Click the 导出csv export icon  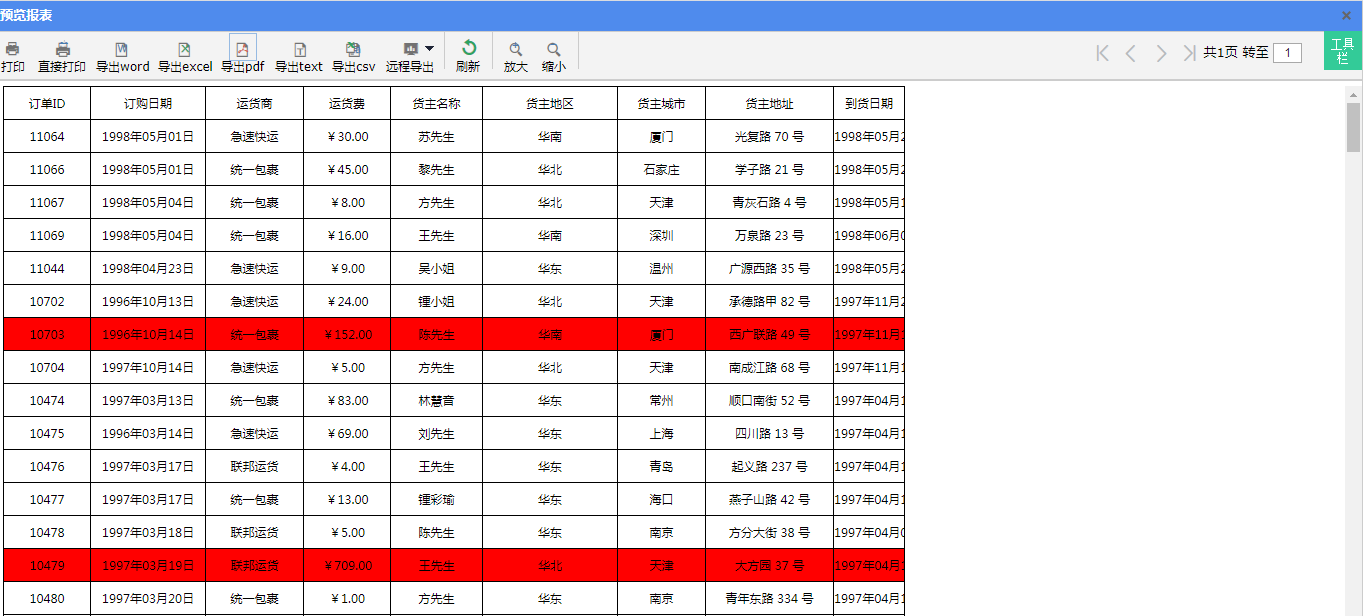(353, 50)
